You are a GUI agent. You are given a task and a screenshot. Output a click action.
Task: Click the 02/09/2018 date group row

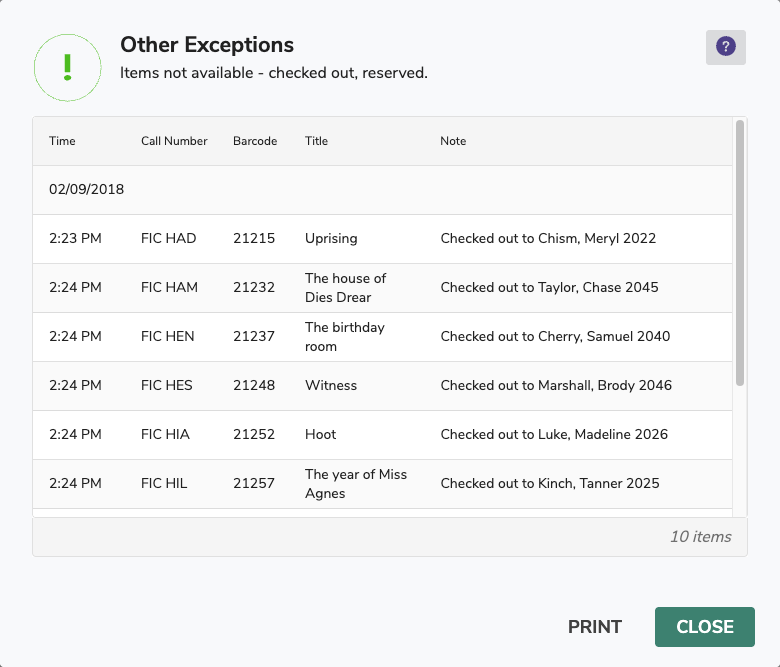coord(87,190)
